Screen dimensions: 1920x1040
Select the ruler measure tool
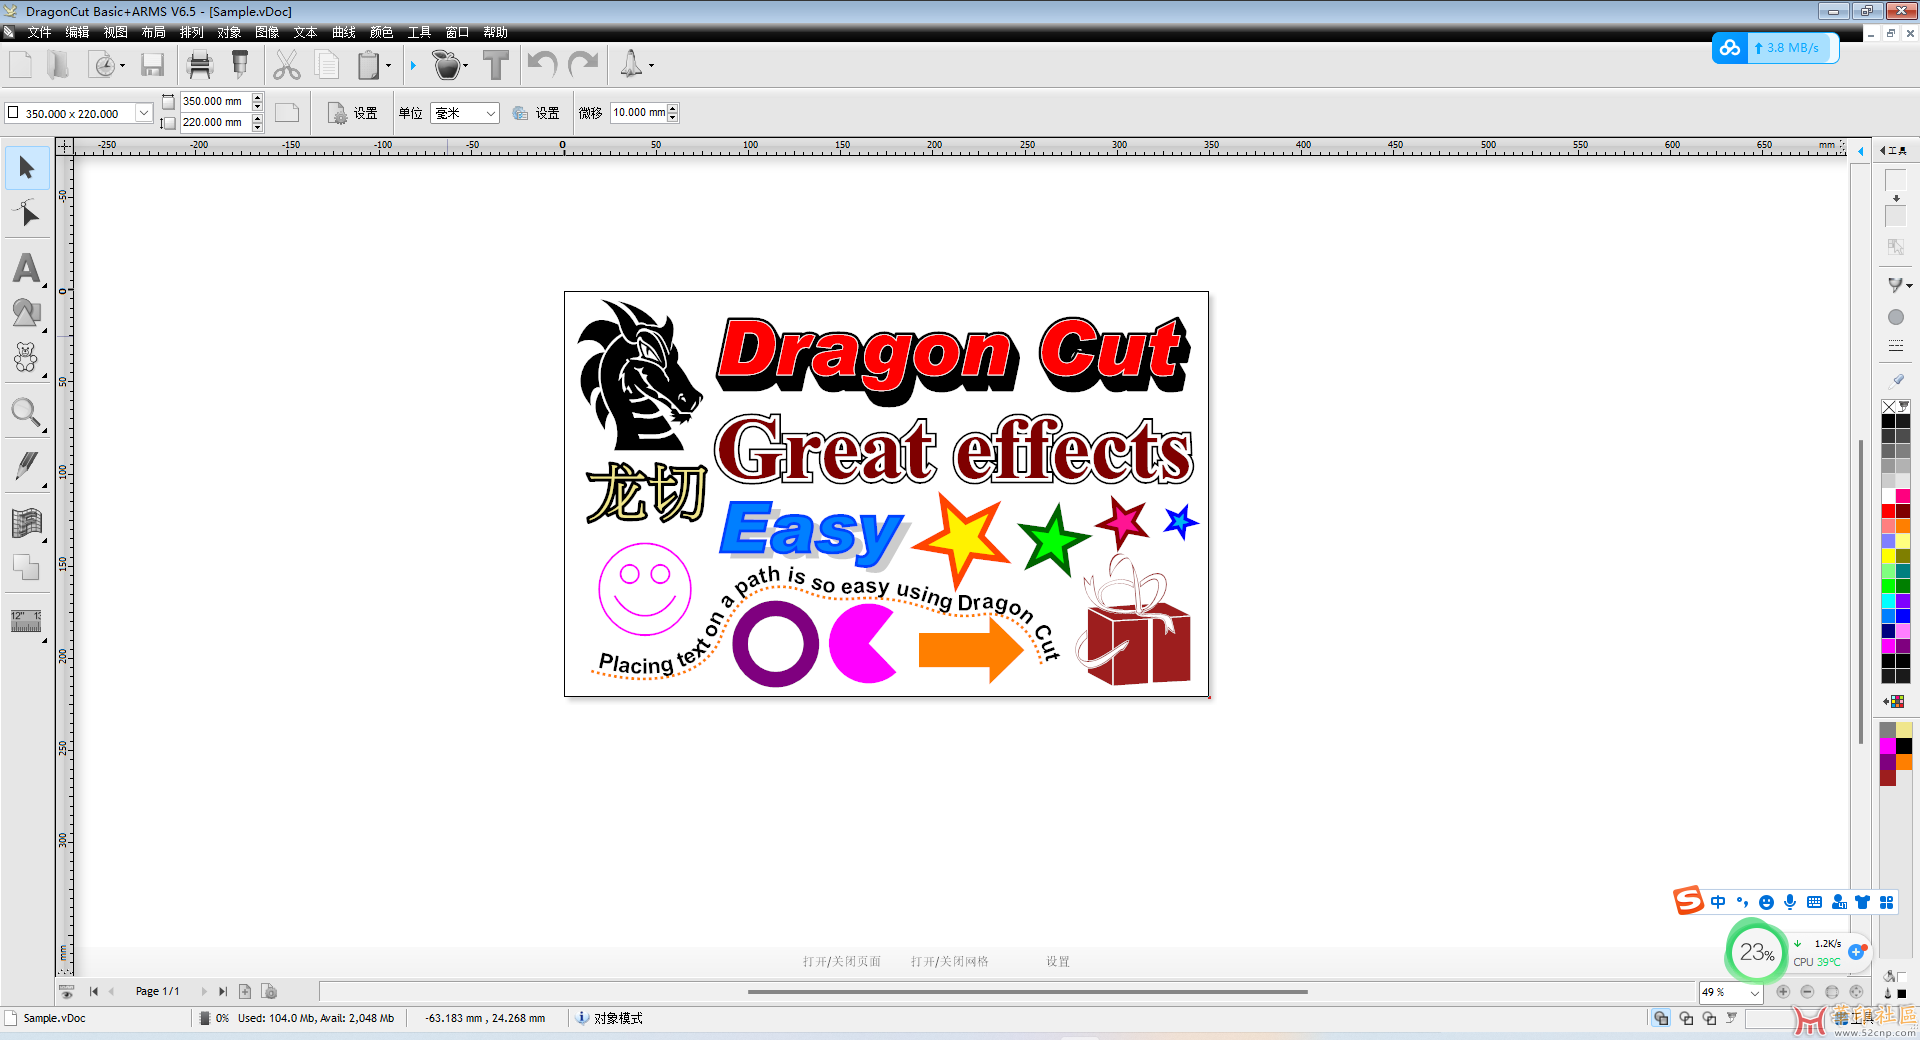click(x=27, y=622)
